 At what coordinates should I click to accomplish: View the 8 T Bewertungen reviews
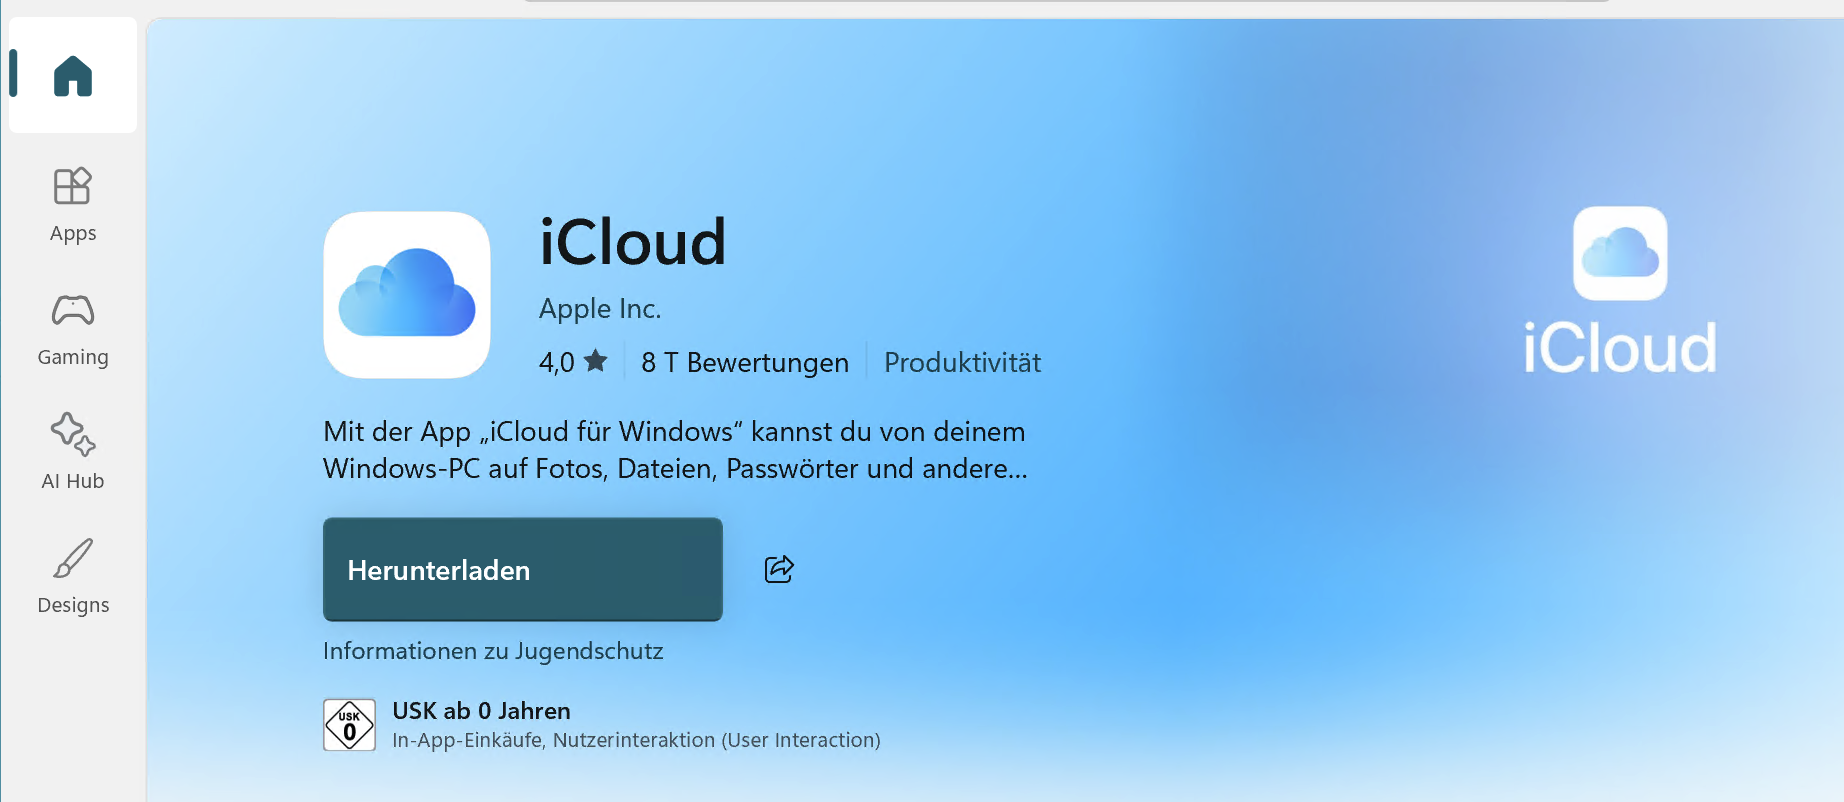point(744,362)
